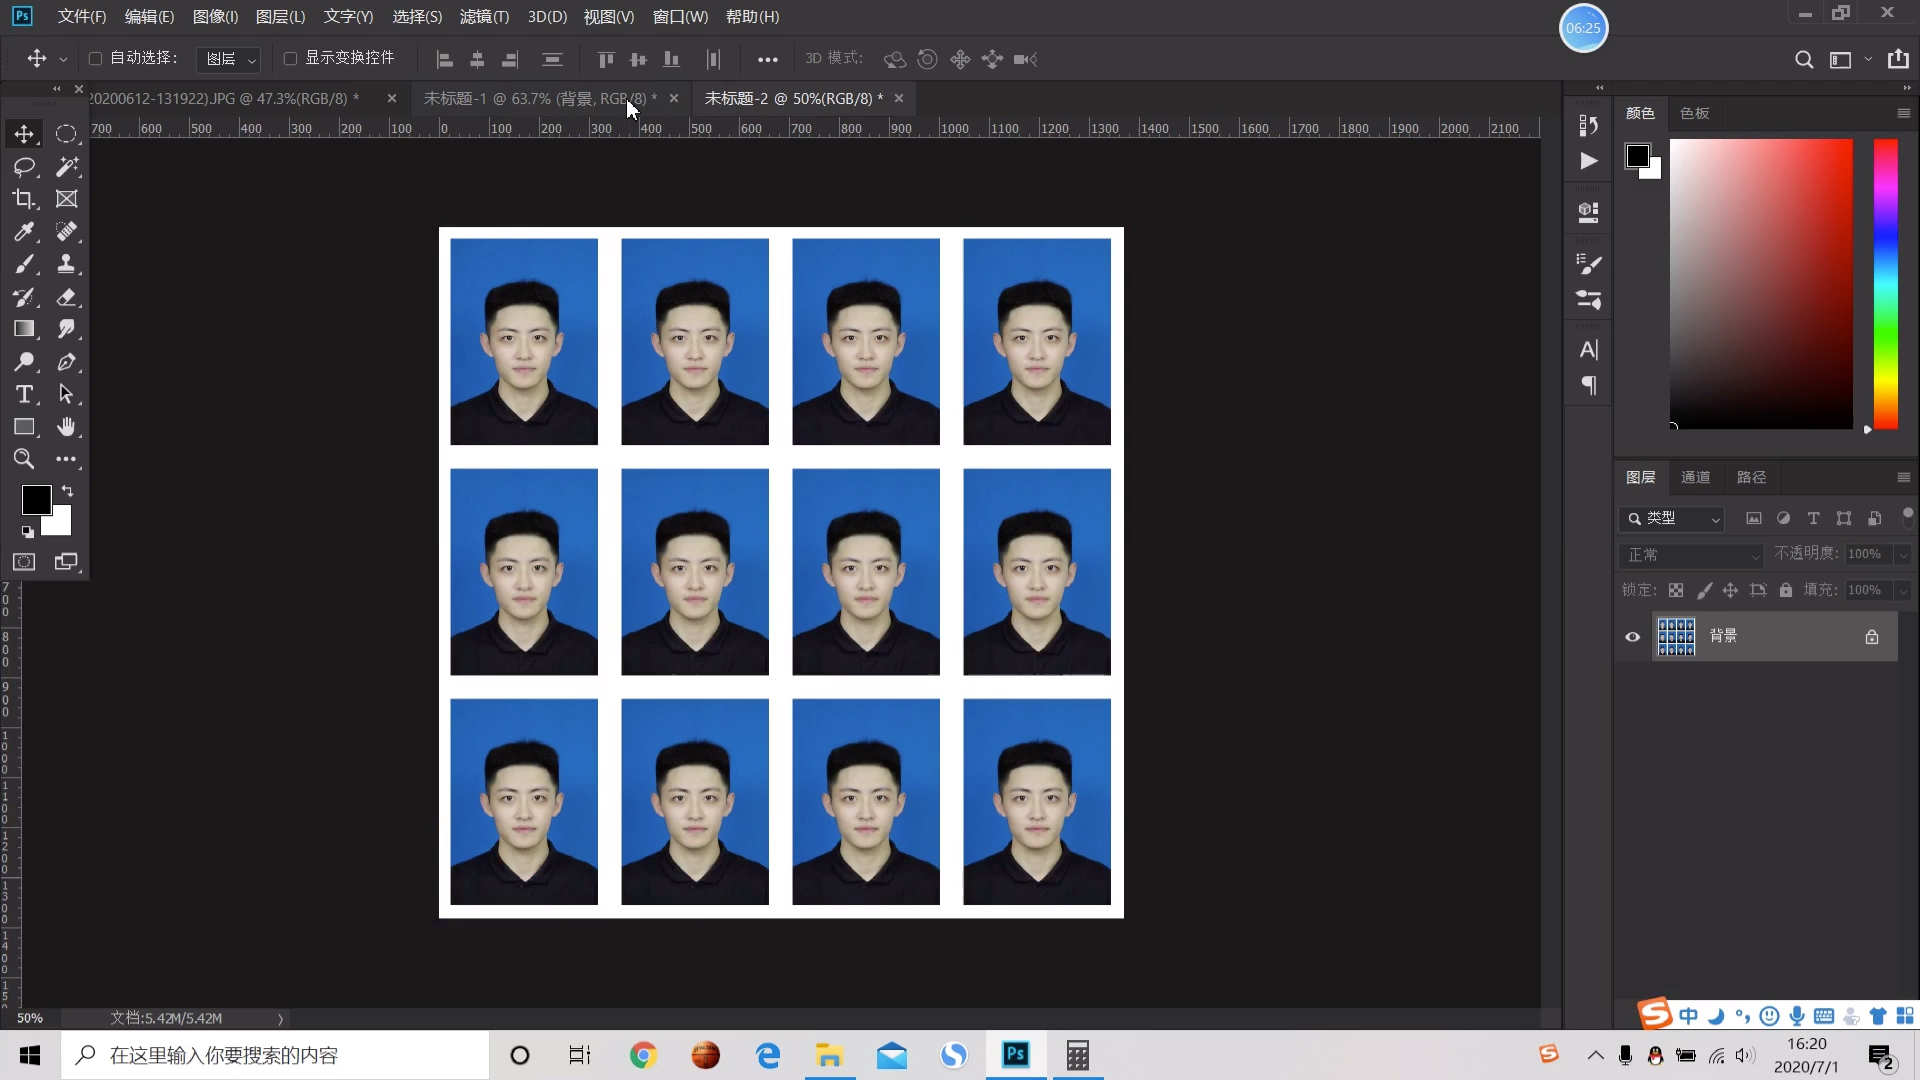Toggle lock all padlock icon

point(1786,590)
